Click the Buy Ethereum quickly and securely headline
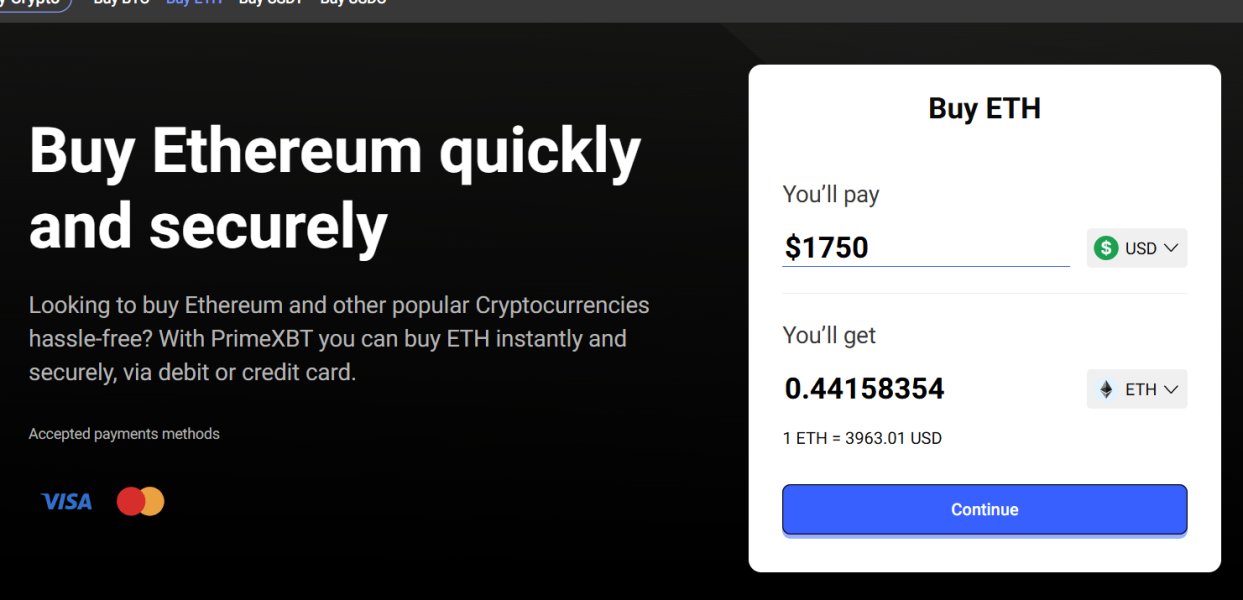This screenshot has width=1243, height=600. point(334,189)
